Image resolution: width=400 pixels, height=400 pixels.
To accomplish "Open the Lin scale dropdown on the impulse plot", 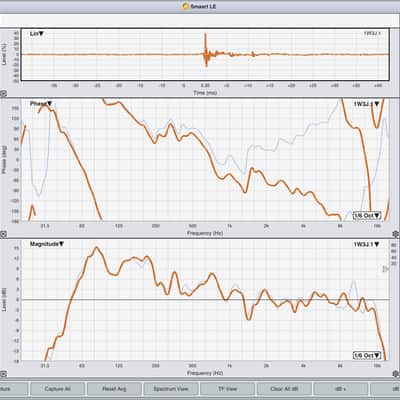I will (x=37, y=34).
